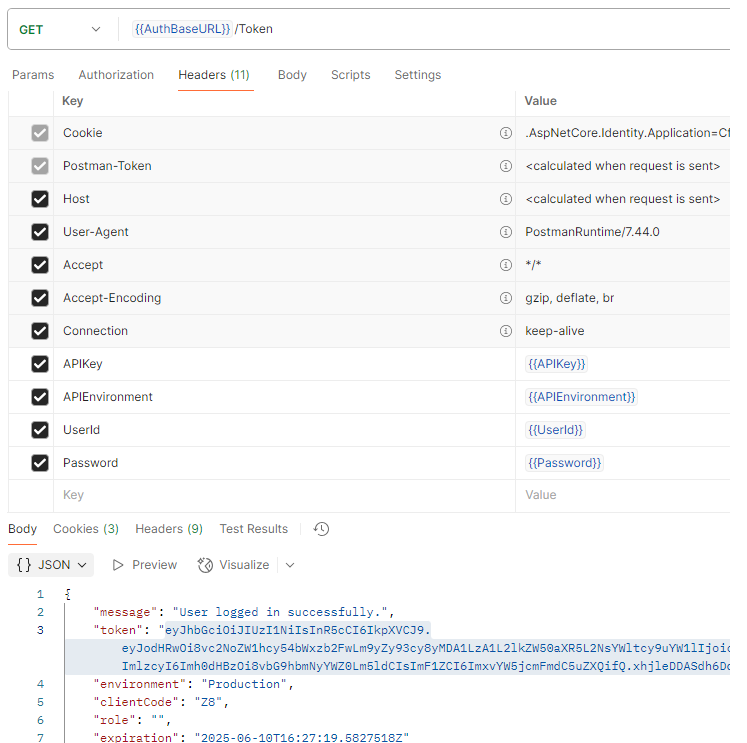Open the GET method dropdown
The height and width of the screenshot is (743, 747).
(x=60, y=30)
